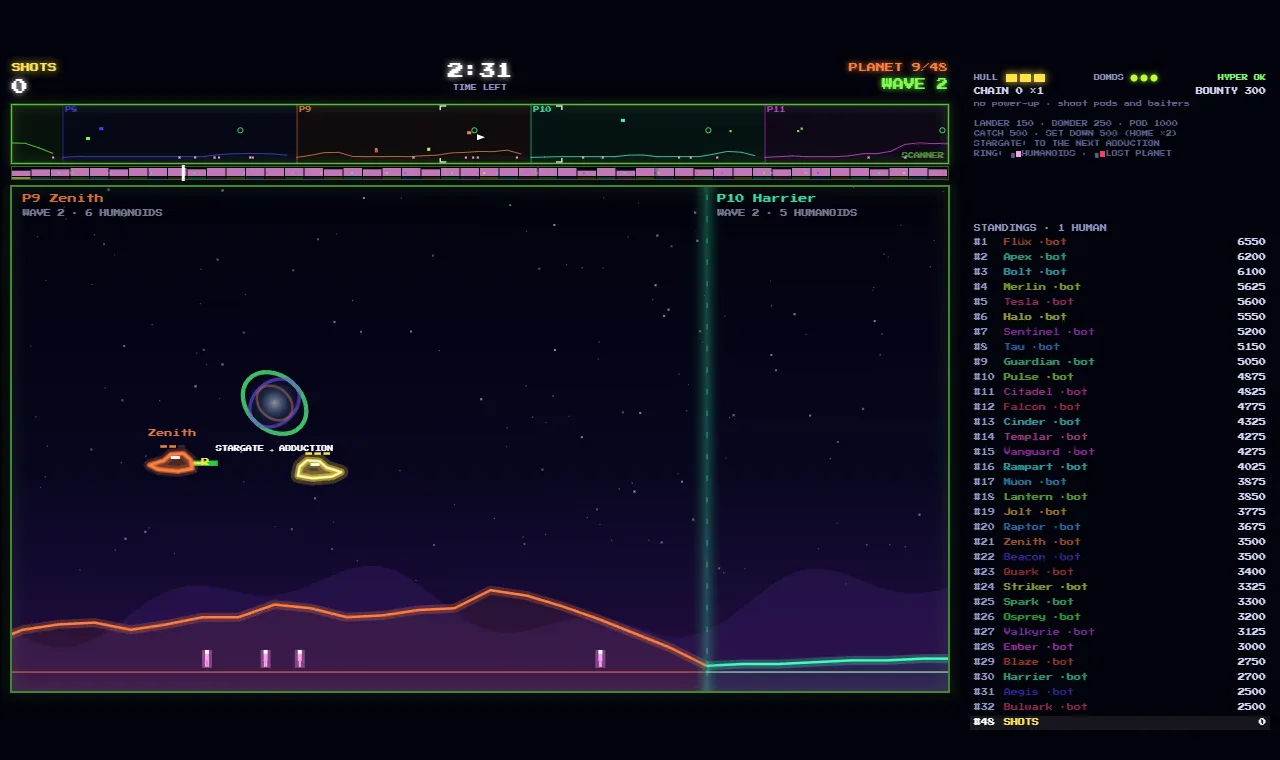The height and width of the screenshot is (760, 1280).
Task: Click the orange Zenith bot ship
Action: pos(173,462)
